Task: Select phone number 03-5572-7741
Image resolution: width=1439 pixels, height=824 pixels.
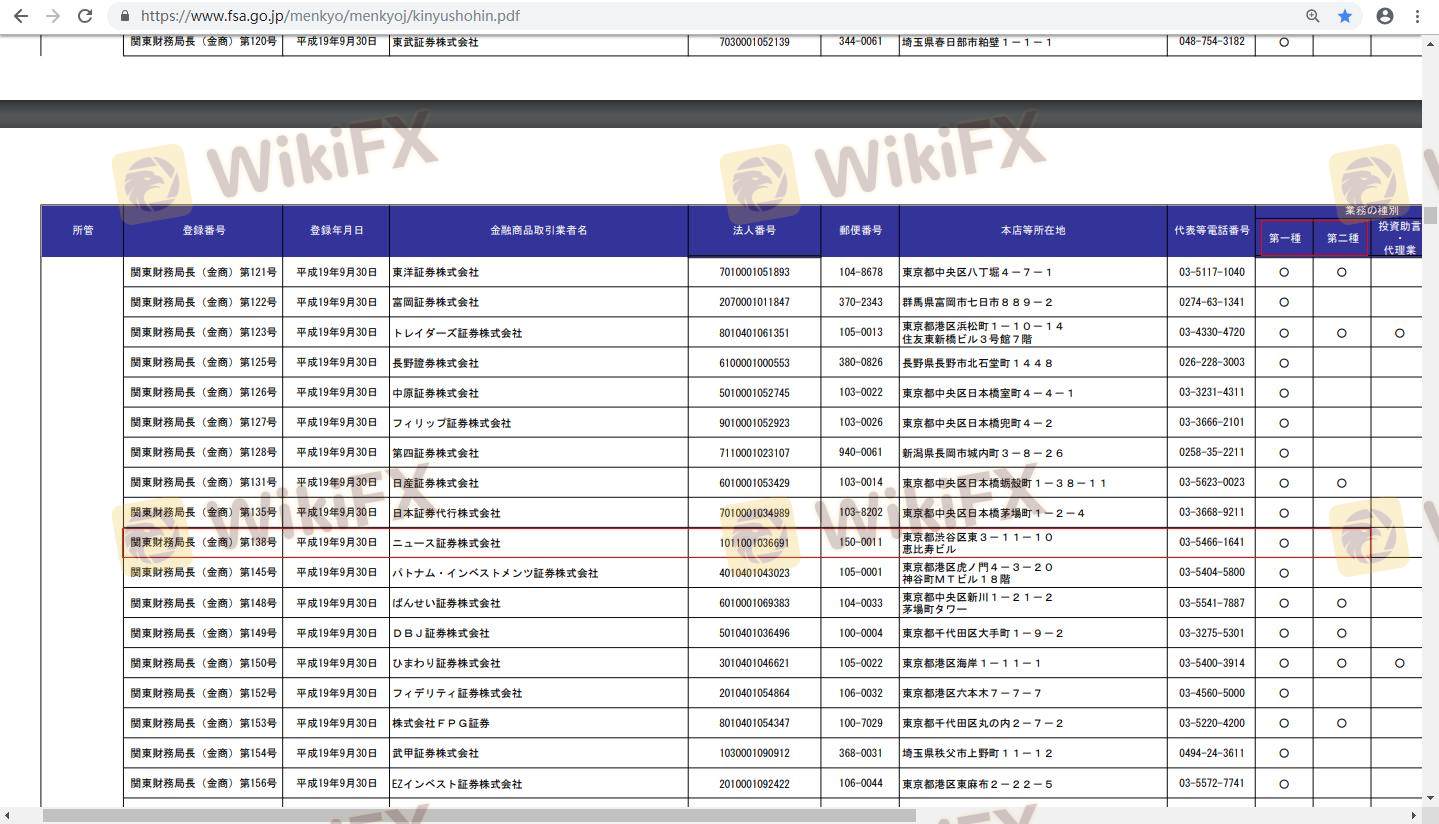Action: pos(1211,783)
